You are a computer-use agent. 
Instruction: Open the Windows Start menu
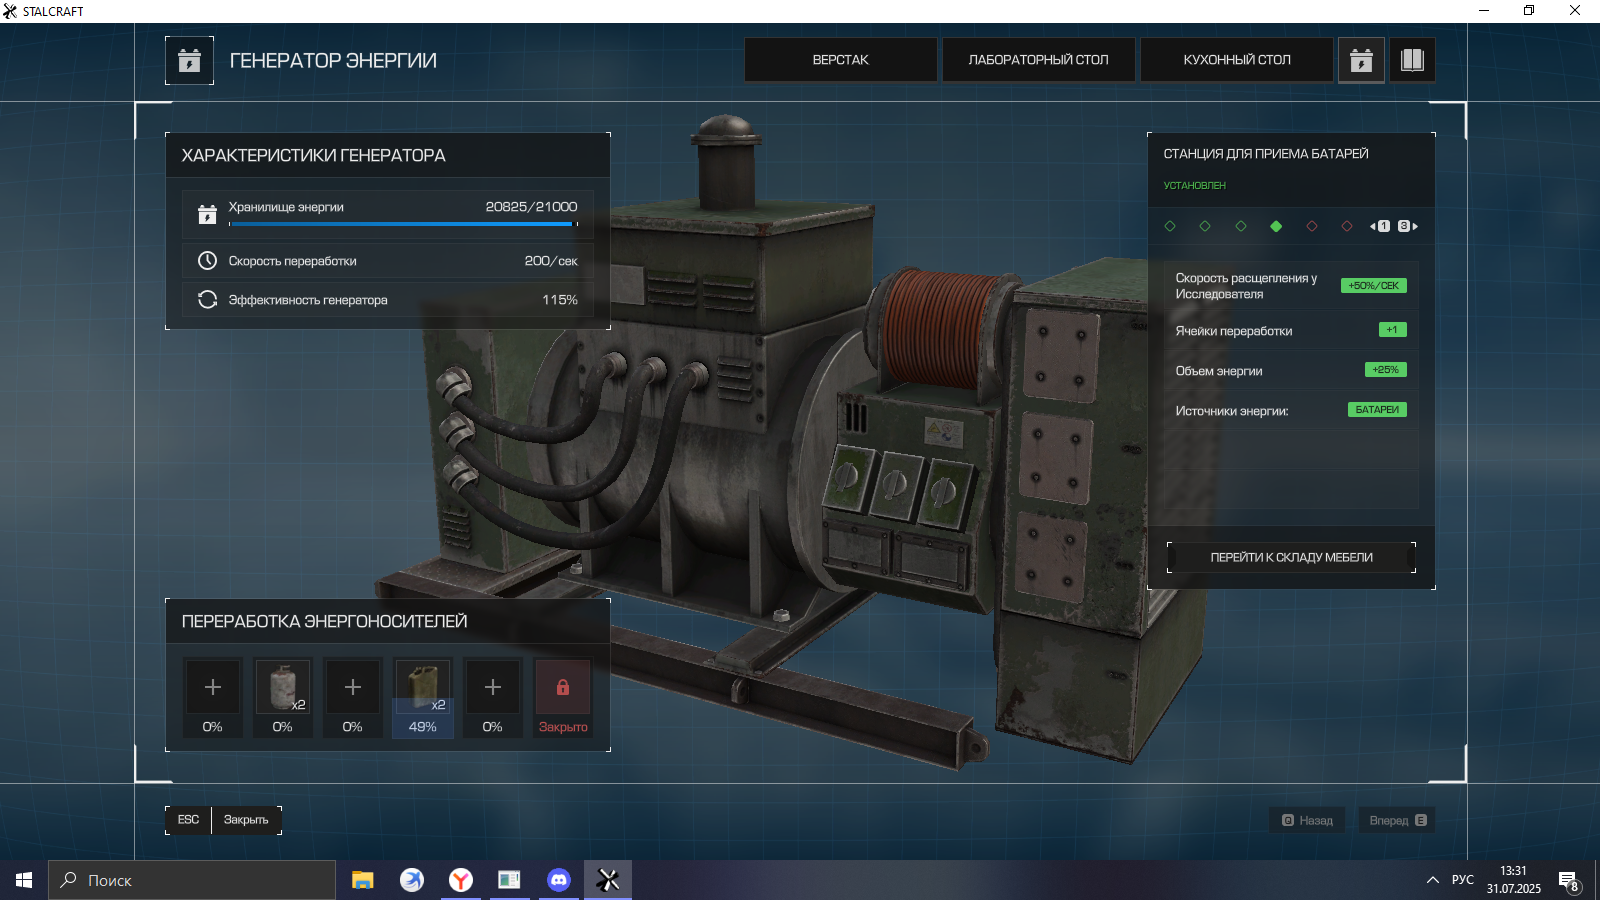(x=24, y=880)
